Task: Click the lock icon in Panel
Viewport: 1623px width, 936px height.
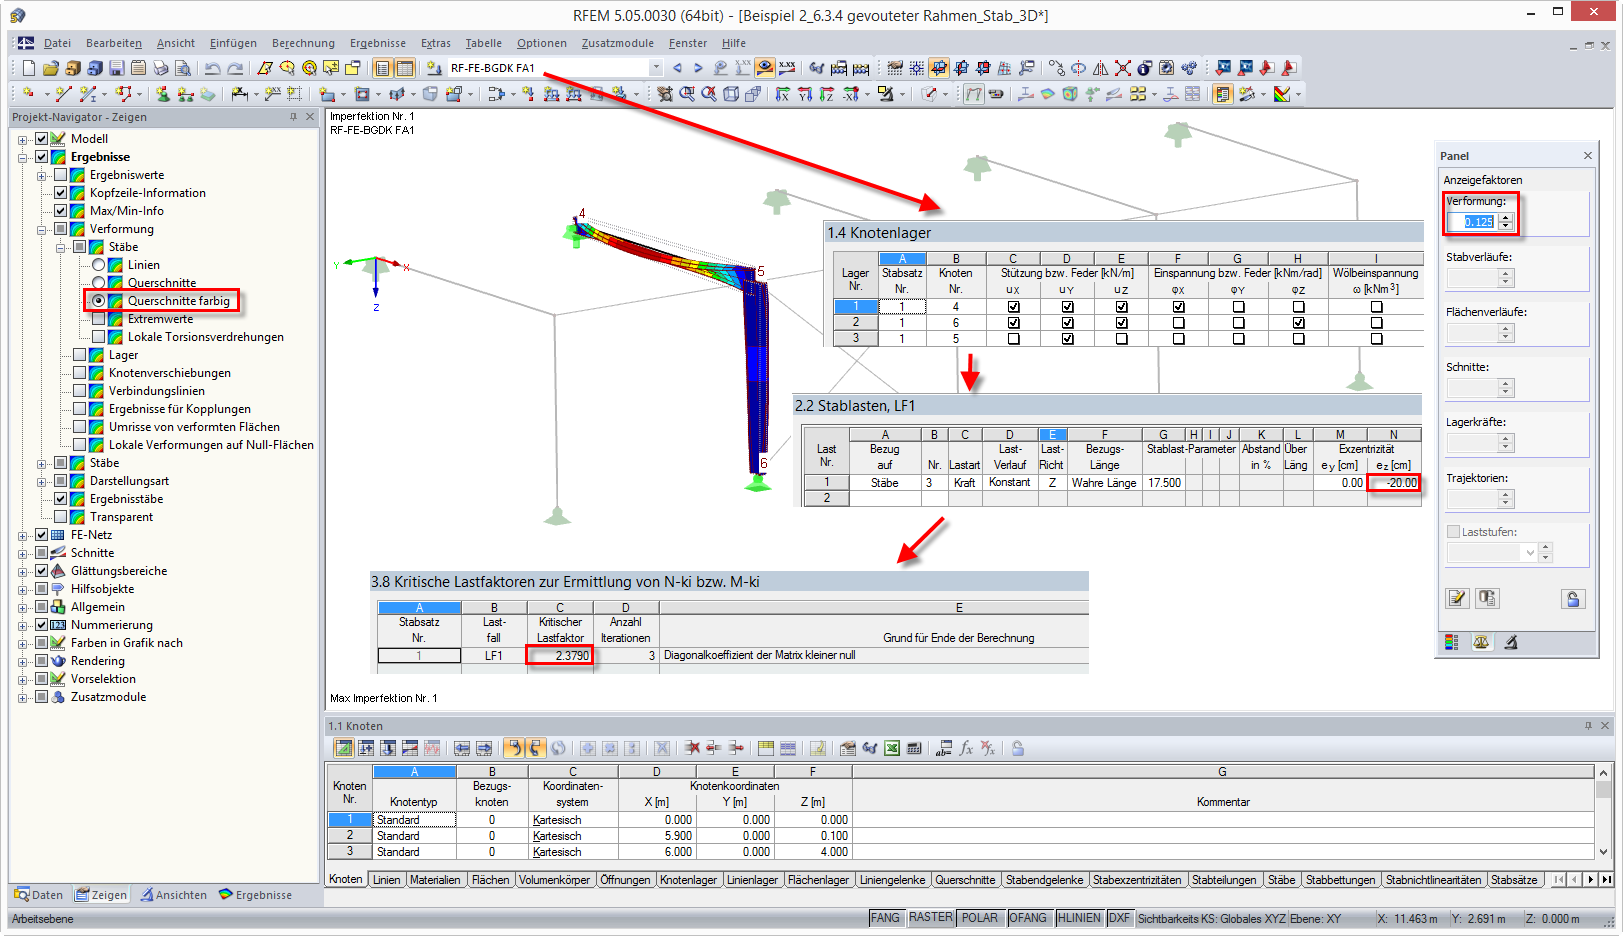Action: (1573, 598)
